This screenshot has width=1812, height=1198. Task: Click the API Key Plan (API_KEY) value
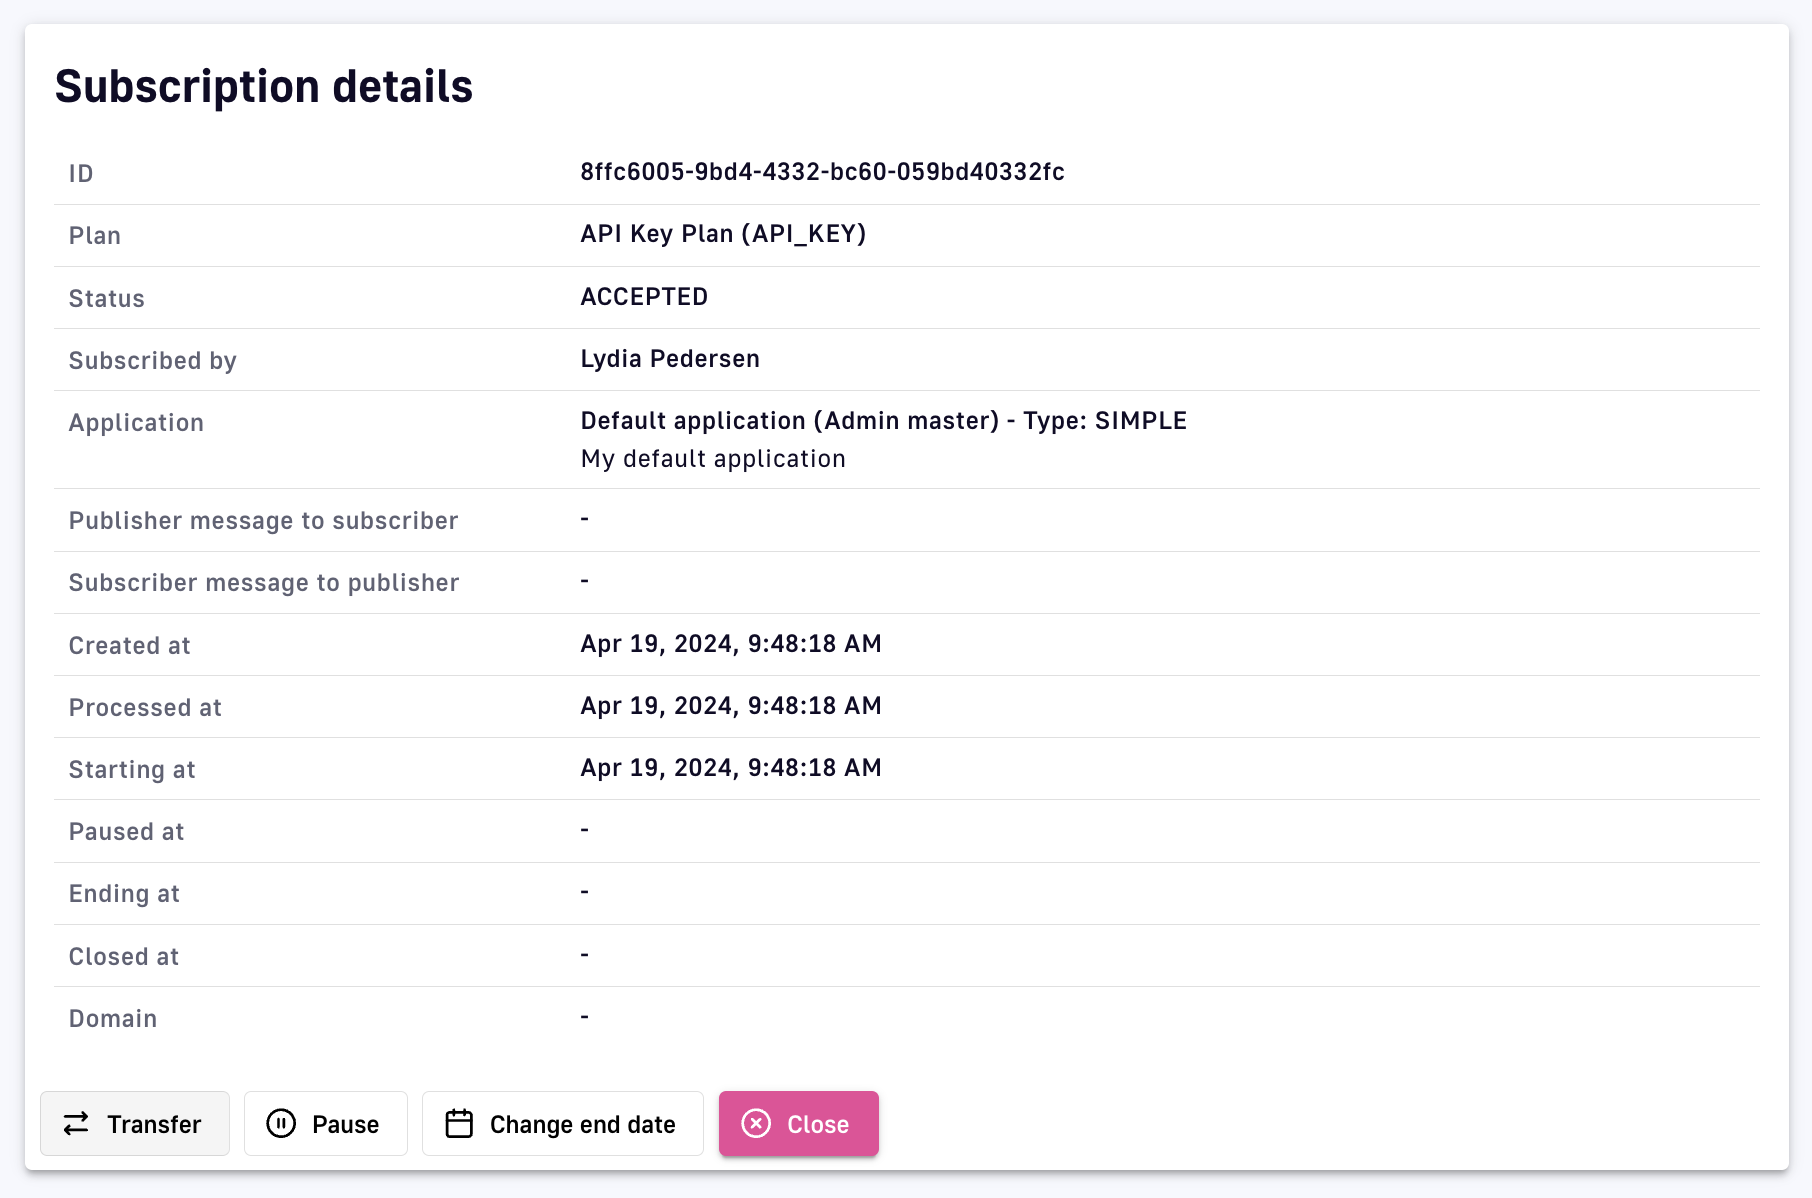(x=723, y=234)
